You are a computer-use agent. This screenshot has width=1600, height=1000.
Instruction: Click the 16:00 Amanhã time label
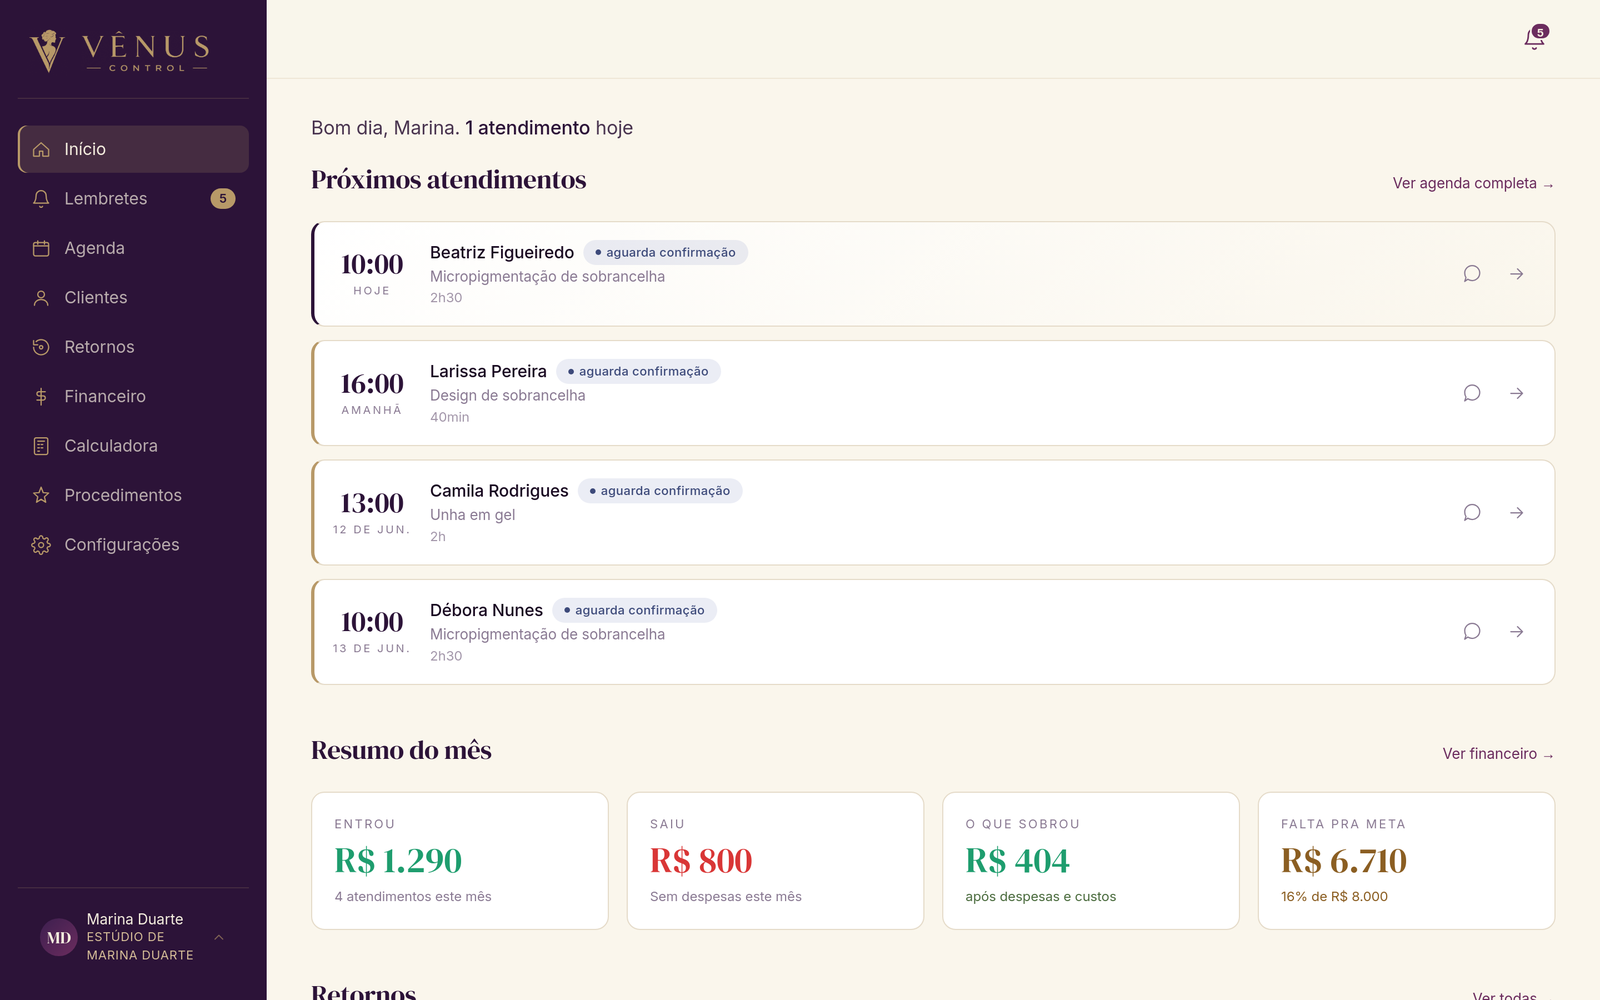click(372, 393)
